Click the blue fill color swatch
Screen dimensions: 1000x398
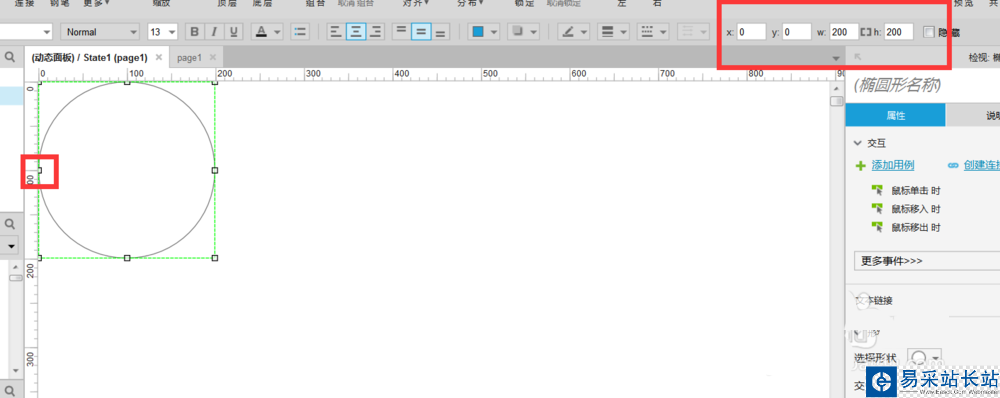coord(478,31)
